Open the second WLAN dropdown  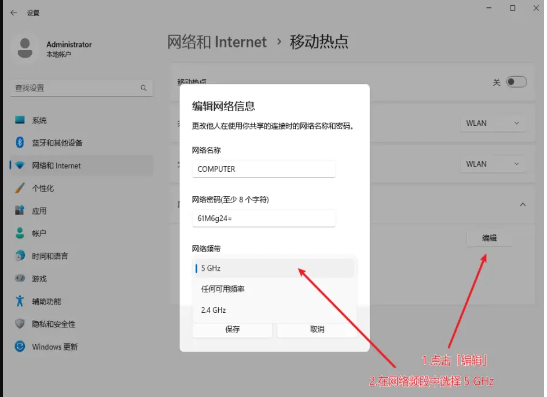click(493, 164)
